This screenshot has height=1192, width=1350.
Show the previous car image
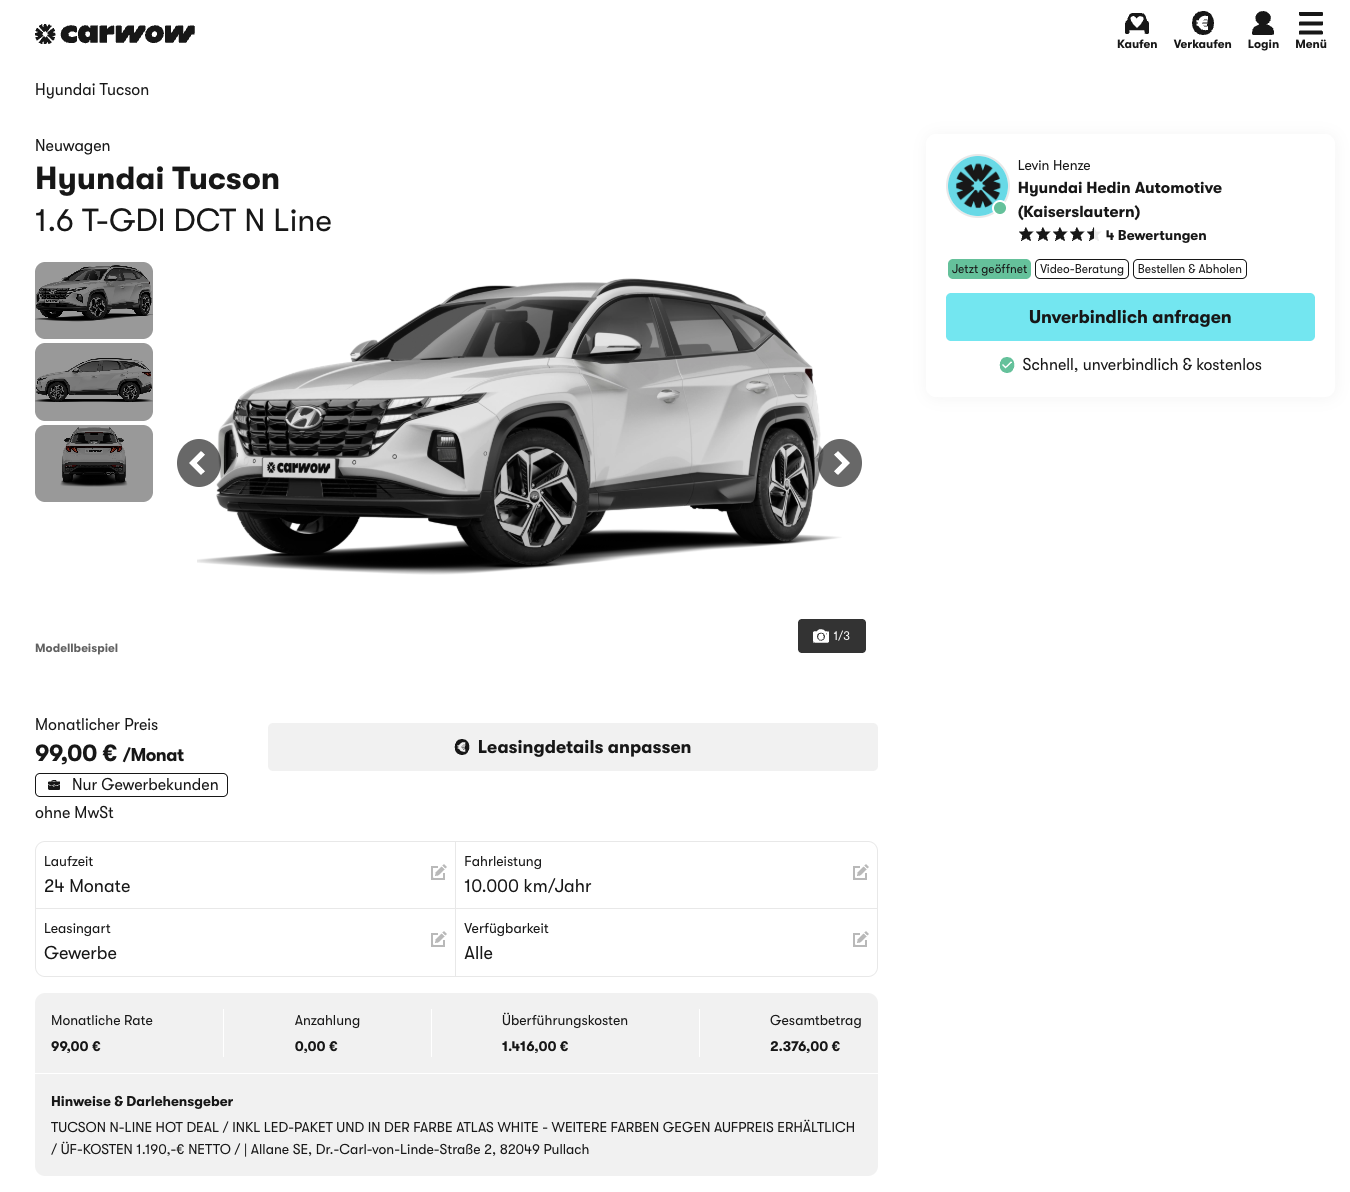click(x=198, y=463)
